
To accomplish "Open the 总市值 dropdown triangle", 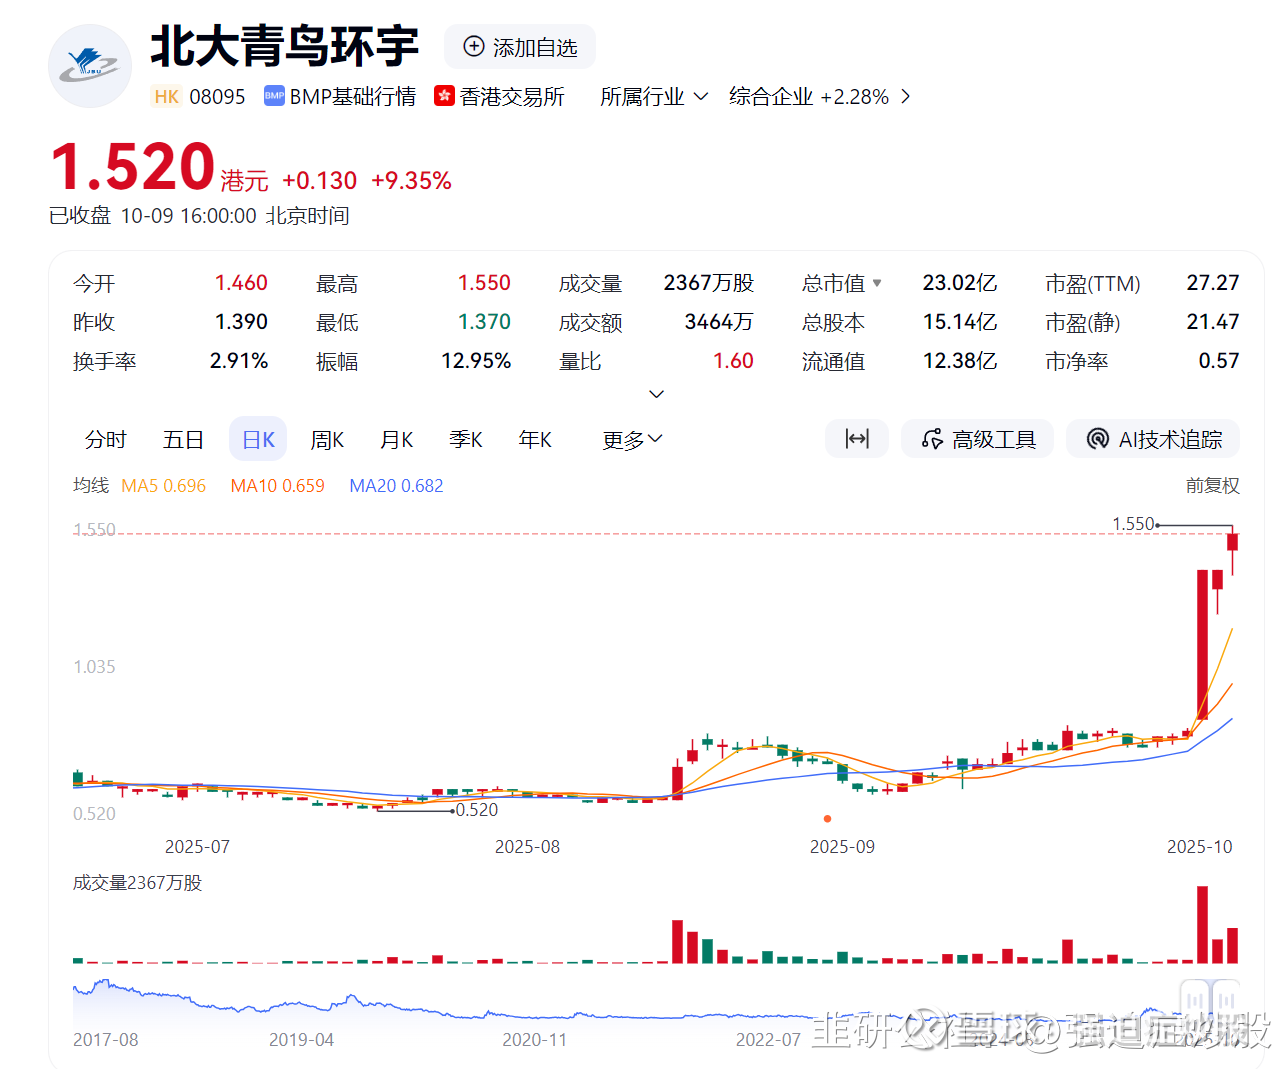I will pyautogui.click(x=877, y=283).
